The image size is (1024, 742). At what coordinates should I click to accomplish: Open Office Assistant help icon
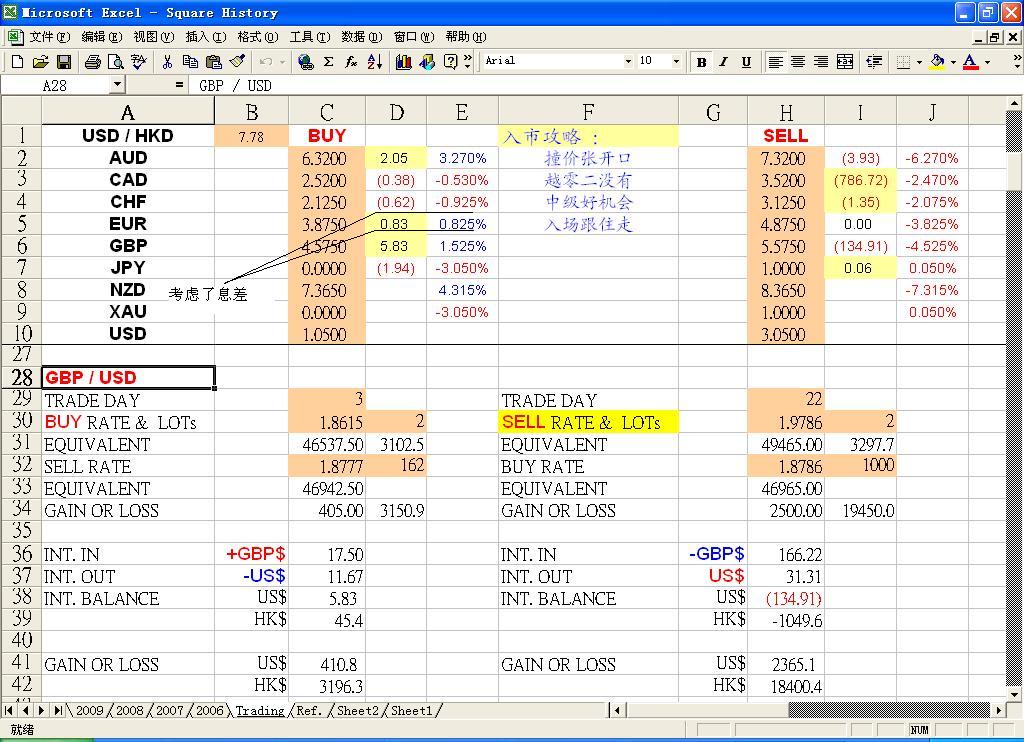coord(450,61)
